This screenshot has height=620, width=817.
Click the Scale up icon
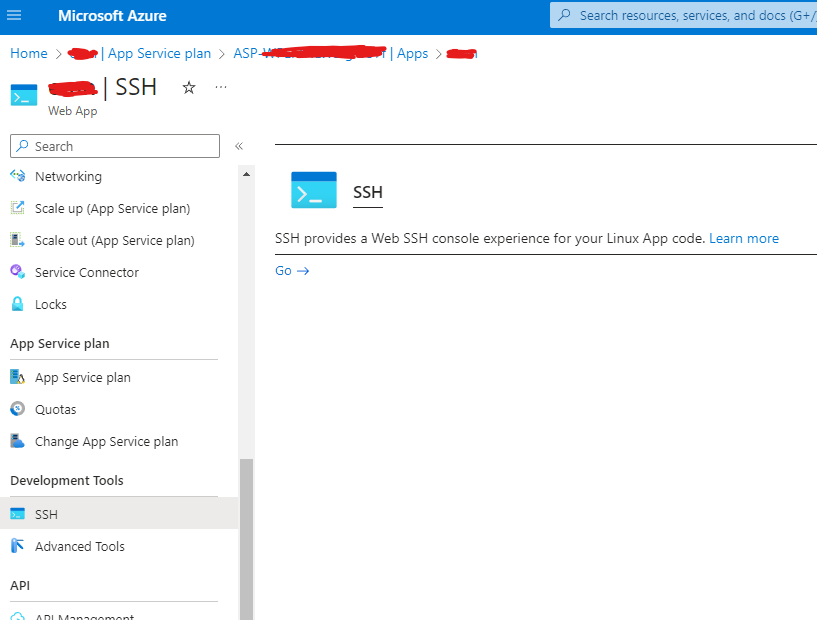(x=17, y=207)
